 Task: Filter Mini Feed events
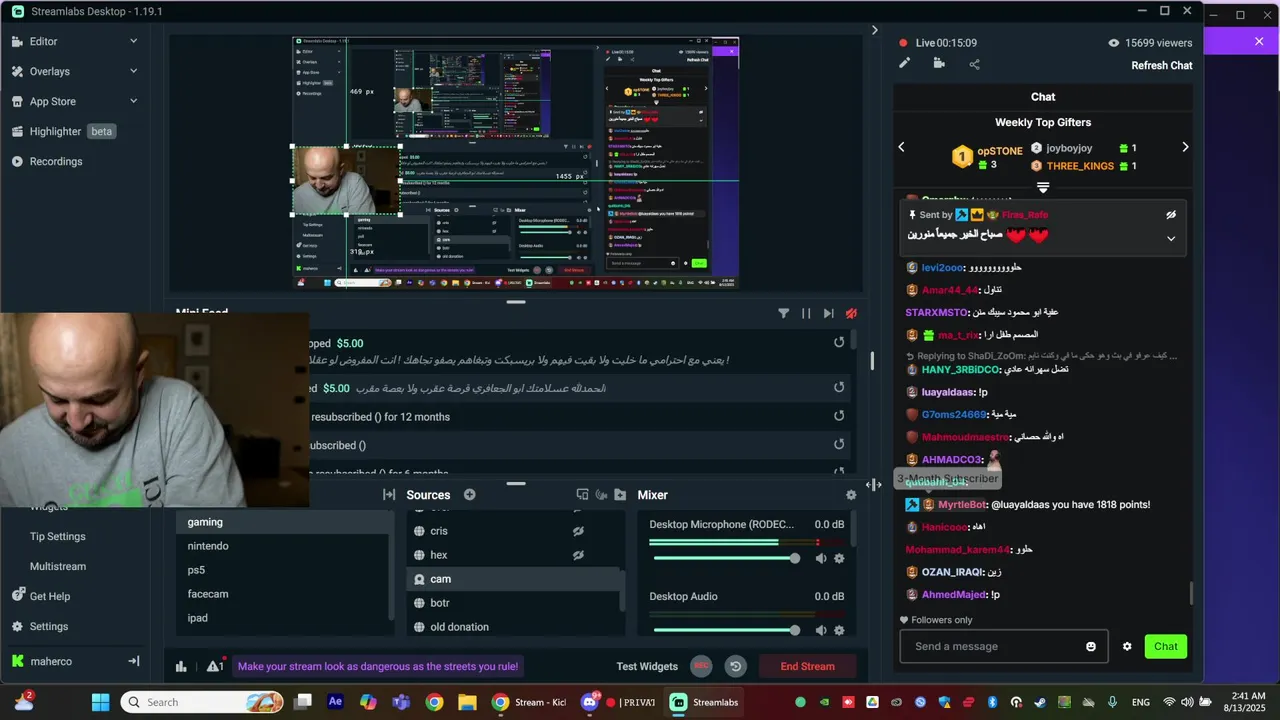tap(784, 313)
